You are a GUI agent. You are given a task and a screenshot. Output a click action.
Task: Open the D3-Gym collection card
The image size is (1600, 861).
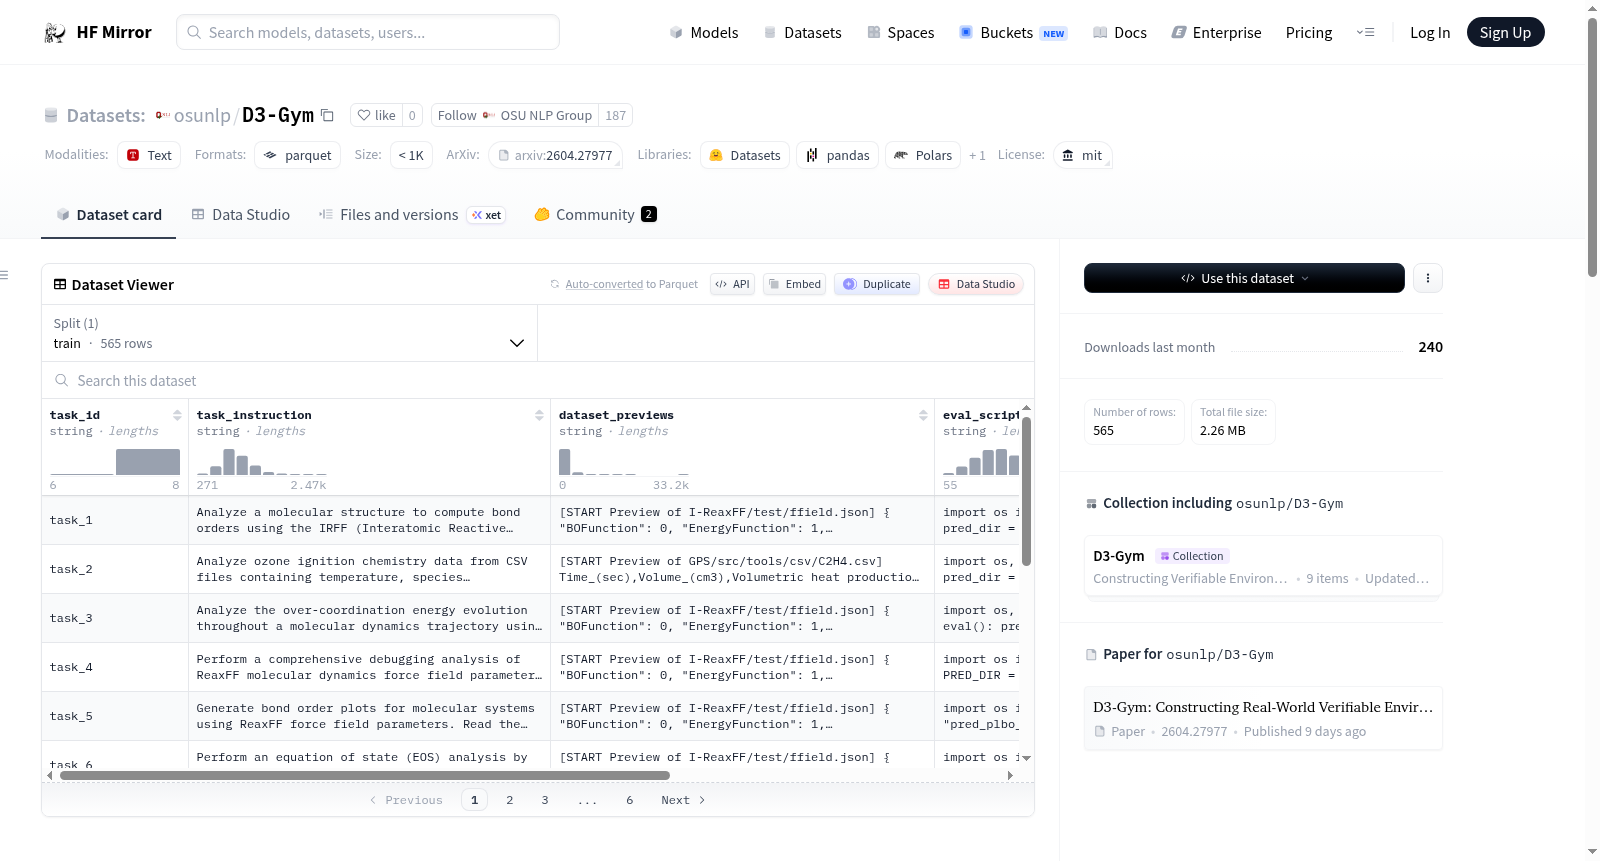pos(1263,566)
